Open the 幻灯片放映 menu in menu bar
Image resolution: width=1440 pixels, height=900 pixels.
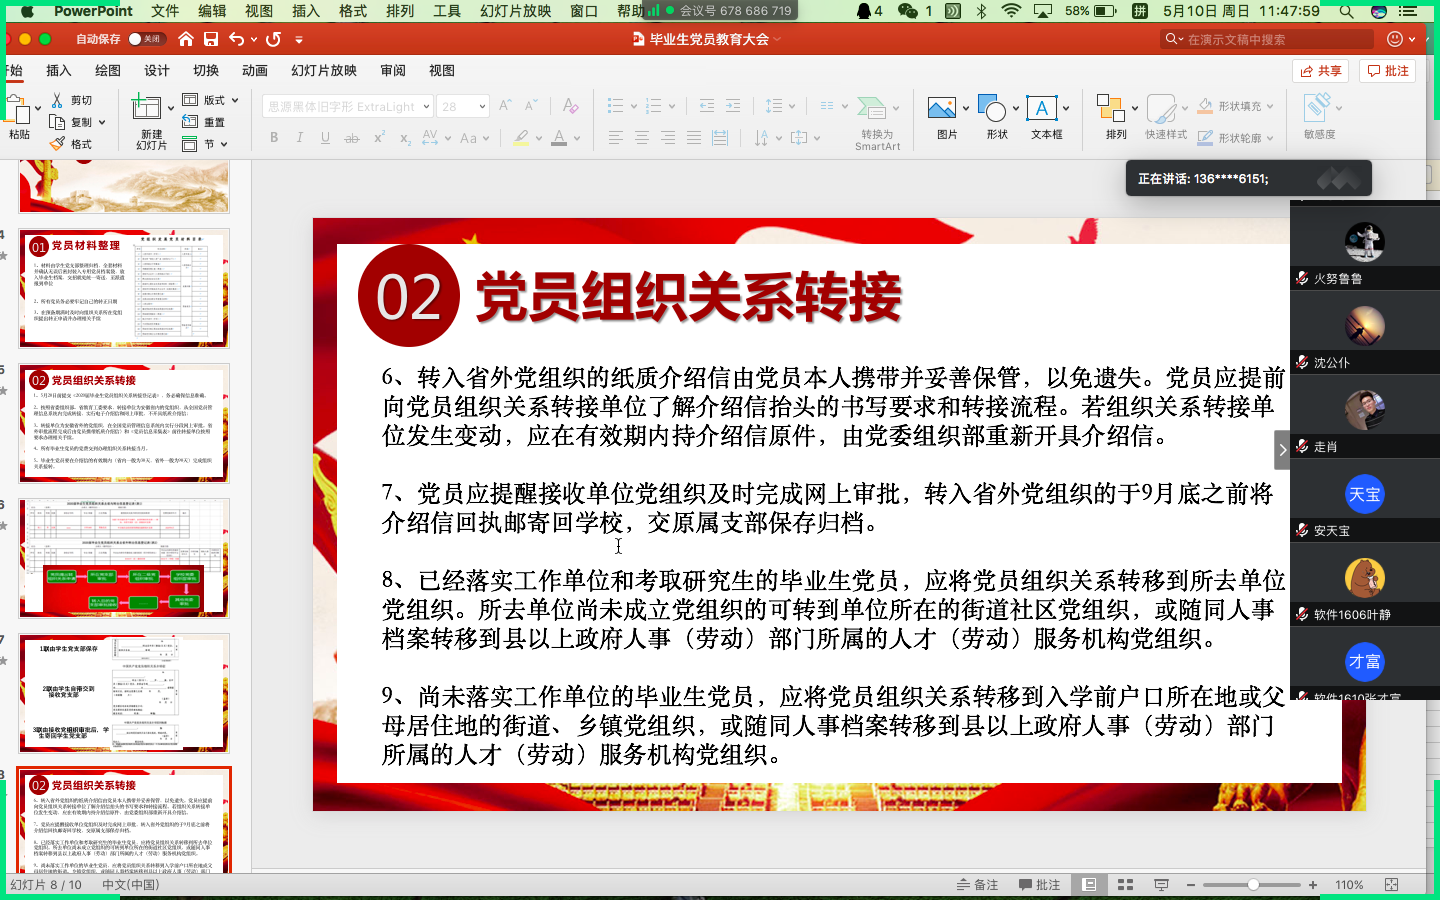pos(513,13)
